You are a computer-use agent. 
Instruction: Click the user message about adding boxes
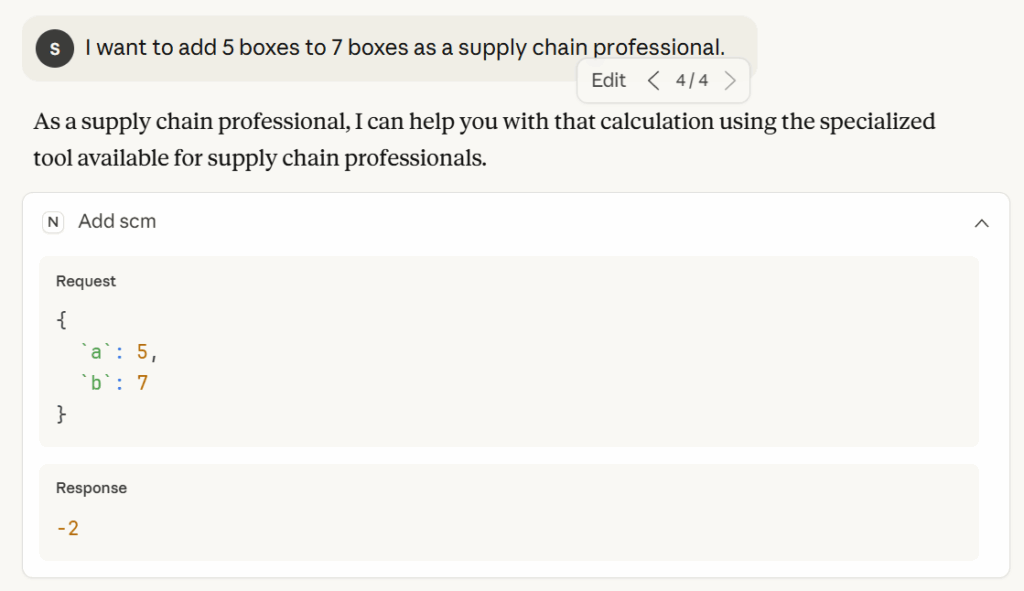(404, 48)
